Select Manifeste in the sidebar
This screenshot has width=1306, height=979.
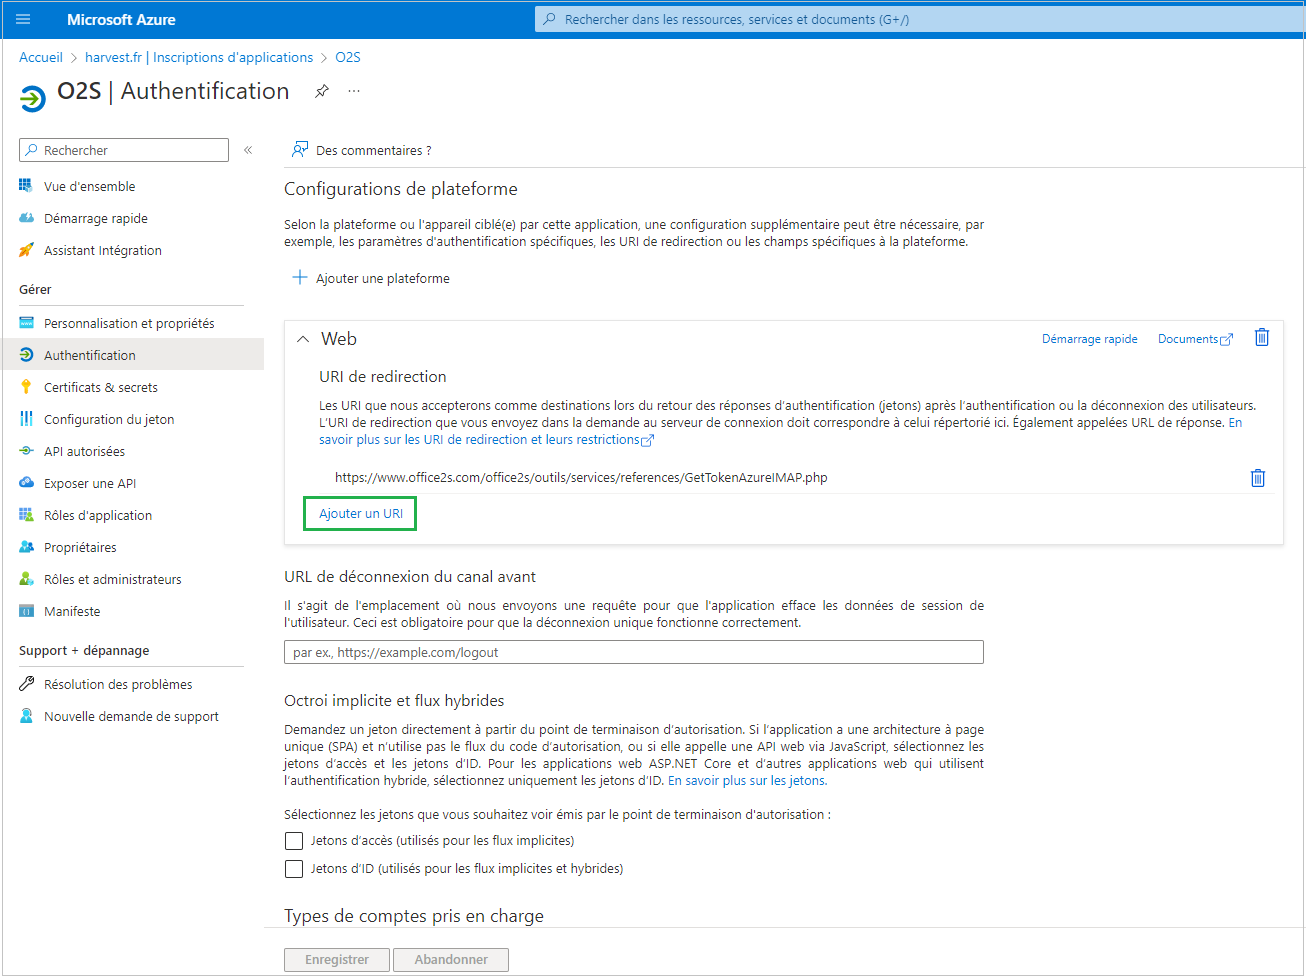72,611
